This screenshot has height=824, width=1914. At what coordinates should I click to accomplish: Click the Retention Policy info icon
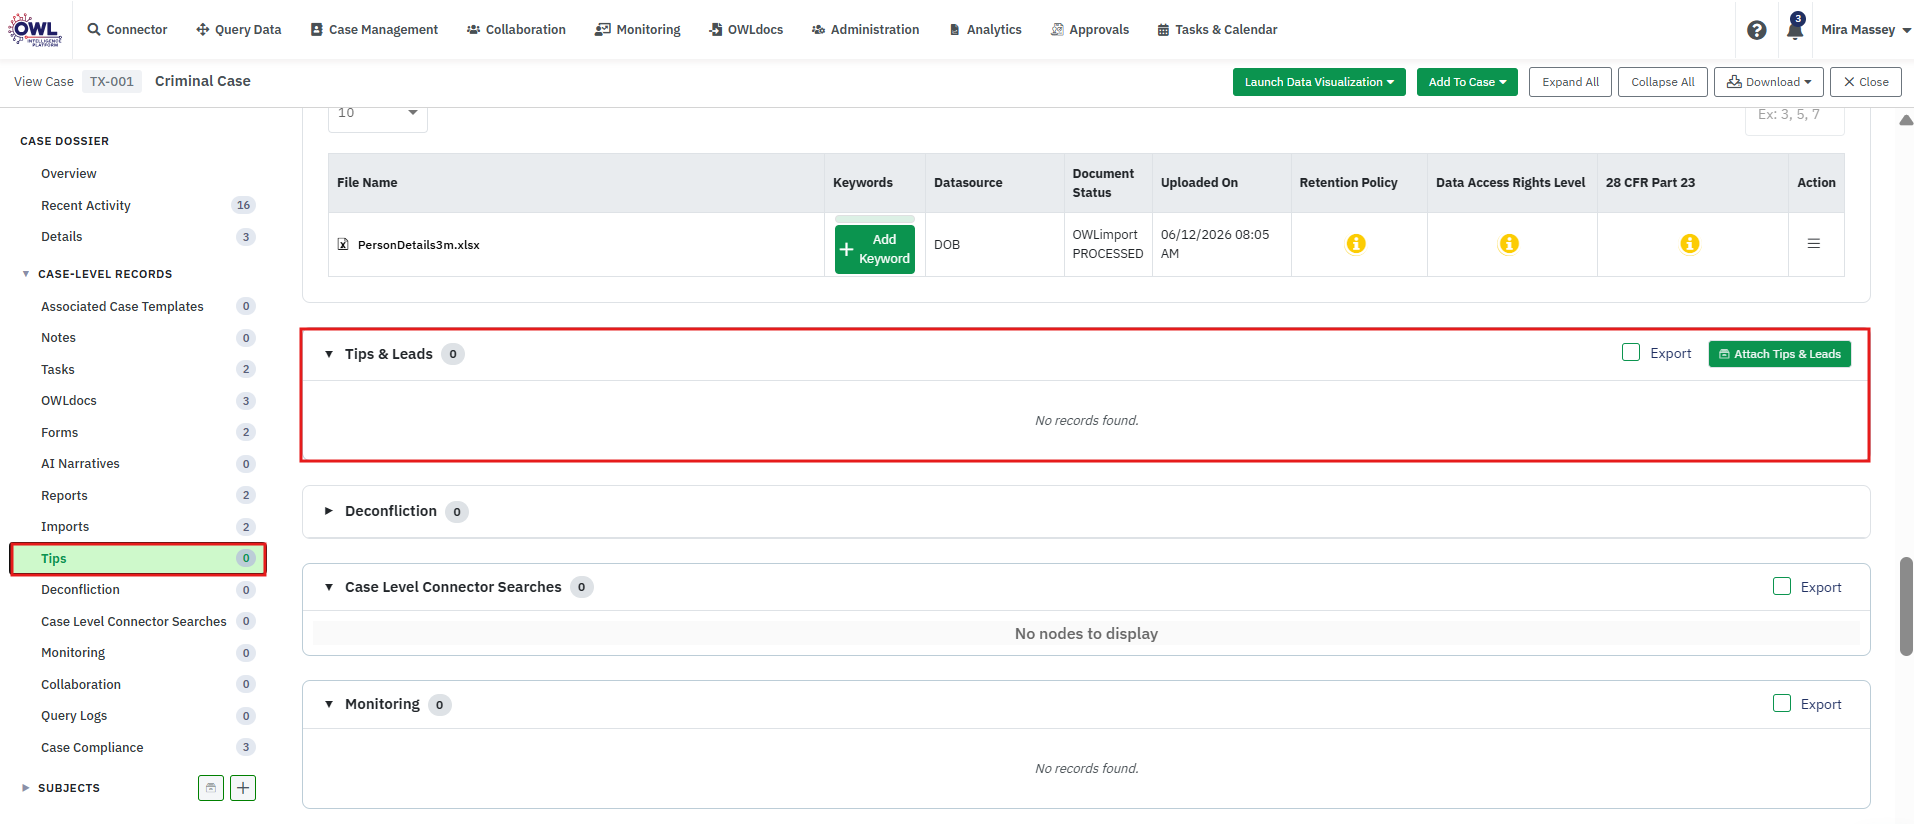[x=1356, y=244]
